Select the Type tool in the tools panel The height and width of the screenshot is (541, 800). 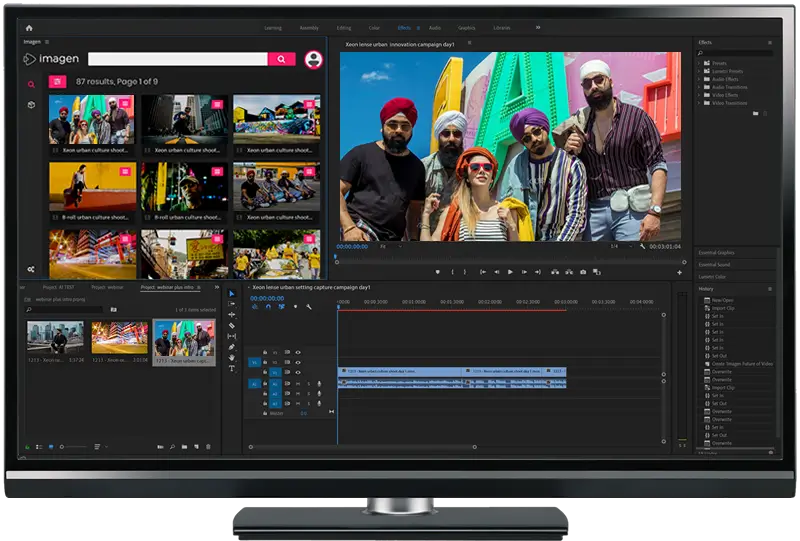232,368
